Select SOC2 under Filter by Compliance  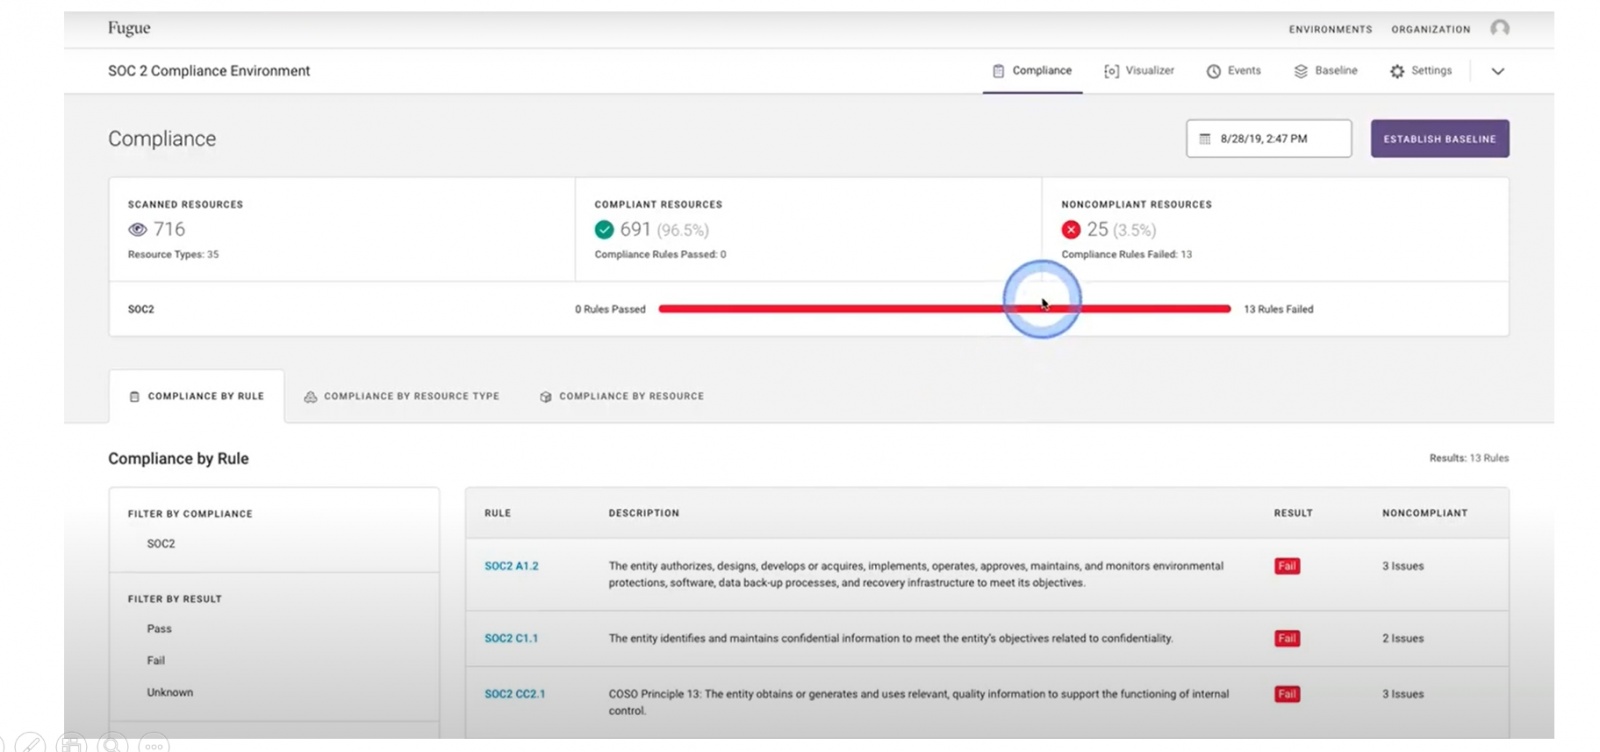pos(161,544)
